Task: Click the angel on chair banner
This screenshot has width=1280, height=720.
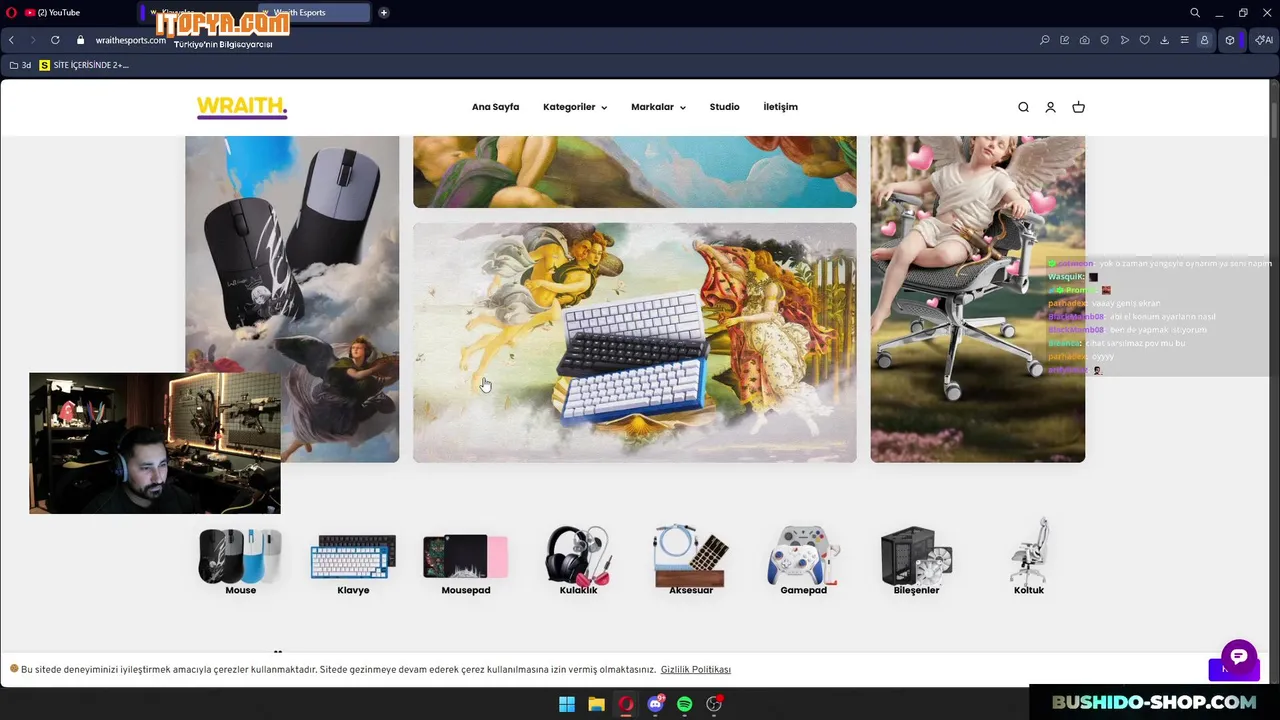Action: click(977, 299)
